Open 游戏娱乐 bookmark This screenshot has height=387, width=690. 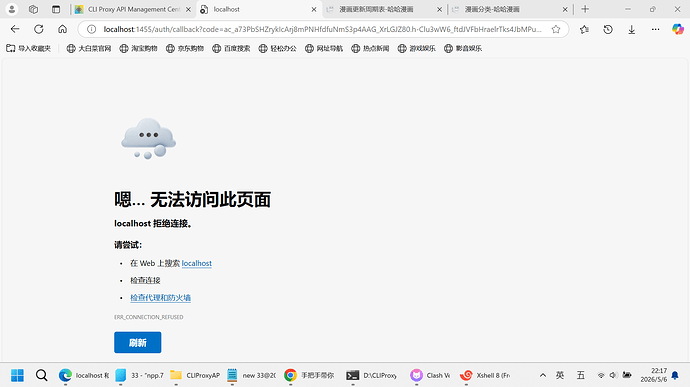click(416, 48)
